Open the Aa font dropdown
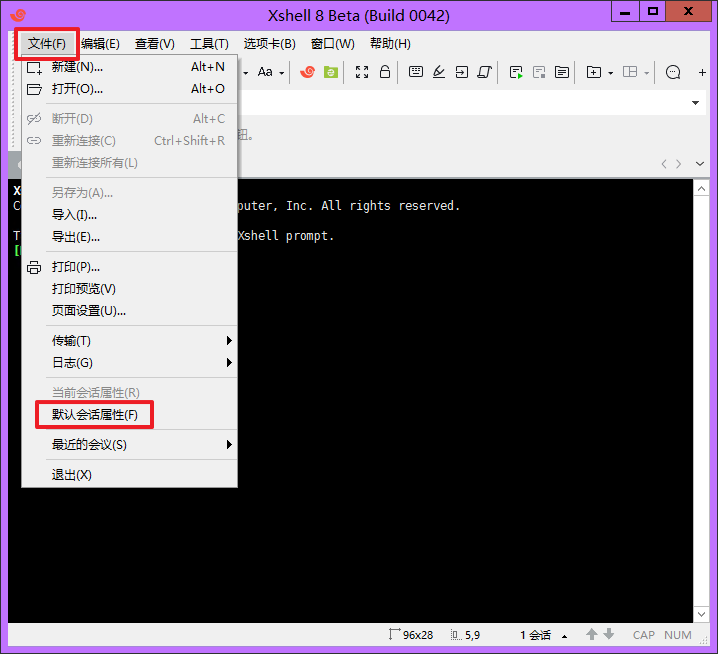The image size is (718, 654). (271, 72)
